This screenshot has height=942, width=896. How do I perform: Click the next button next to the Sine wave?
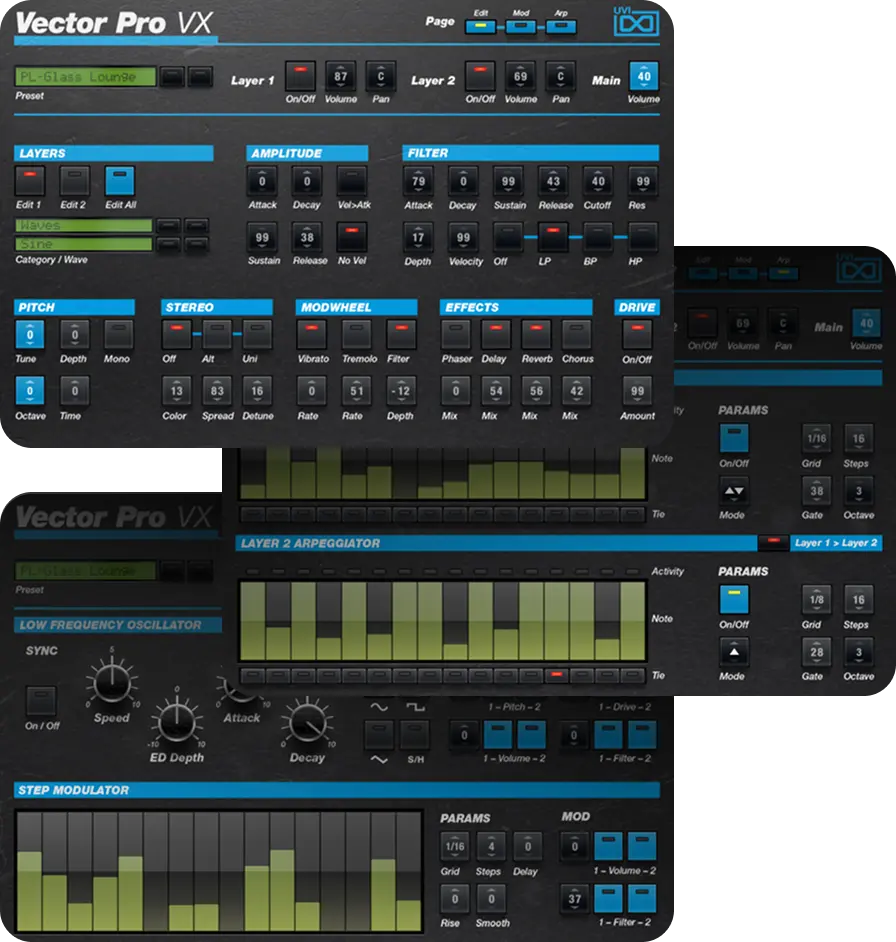tap(197, 244)
